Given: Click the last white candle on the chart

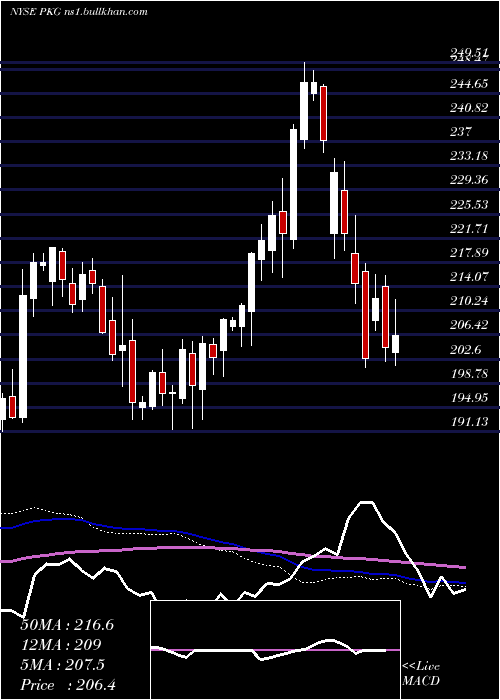Looking at the screenshot, I should [395, 344].
